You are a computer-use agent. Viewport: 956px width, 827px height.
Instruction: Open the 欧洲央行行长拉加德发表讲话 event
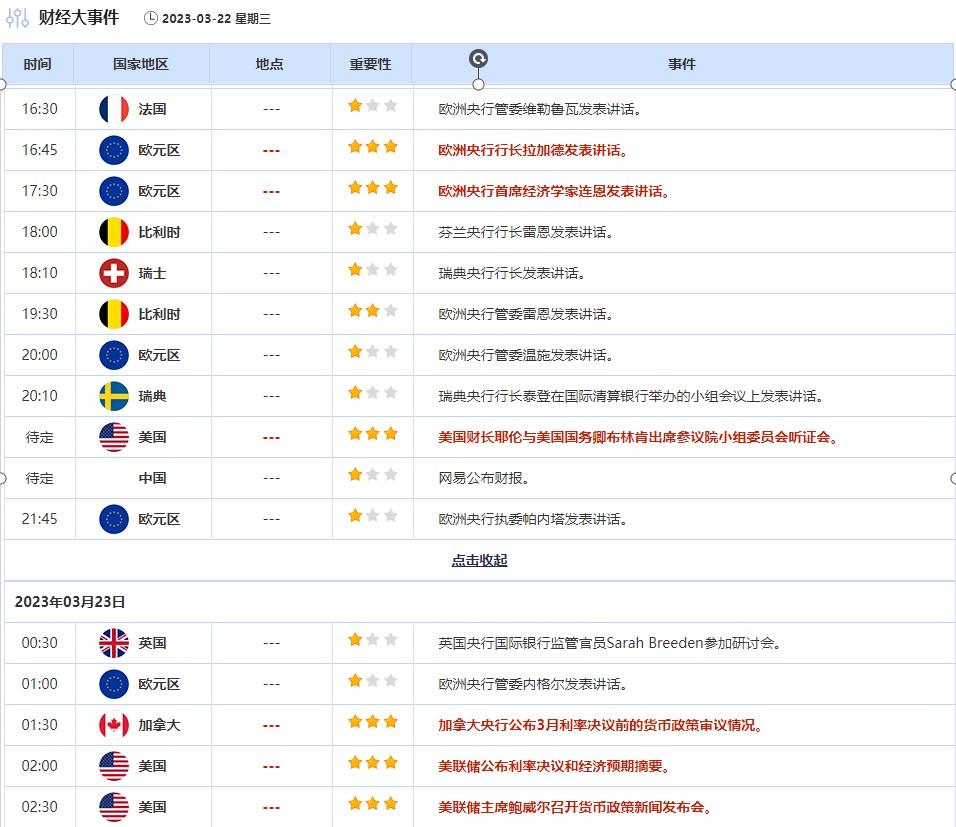(x=533, y=150)
